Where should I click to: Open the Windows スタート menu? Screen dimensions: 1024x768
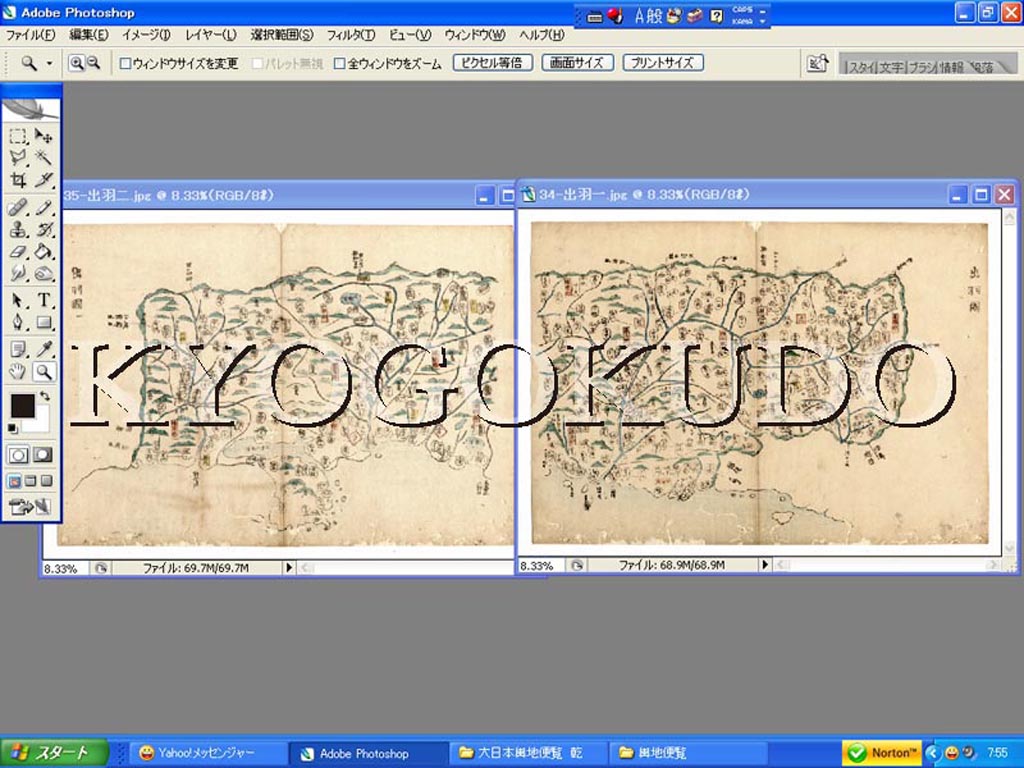click(54, 753)
